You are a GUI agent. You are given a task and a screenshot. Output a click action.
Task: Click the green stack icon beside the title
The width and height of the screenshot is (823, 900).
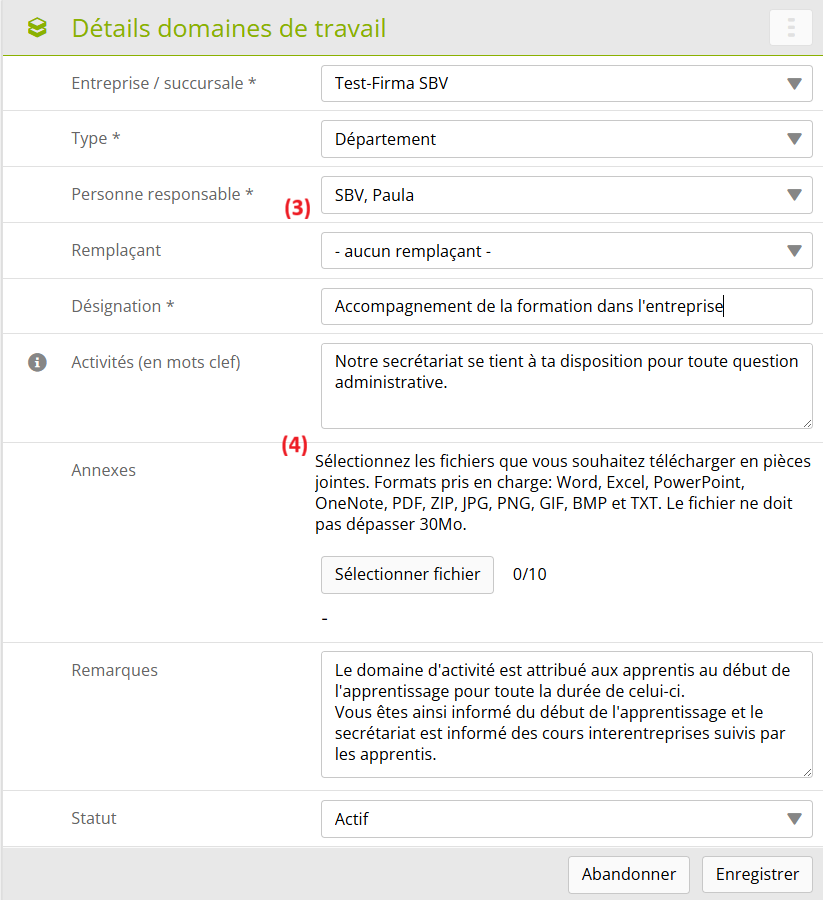[x=37, y=28]
